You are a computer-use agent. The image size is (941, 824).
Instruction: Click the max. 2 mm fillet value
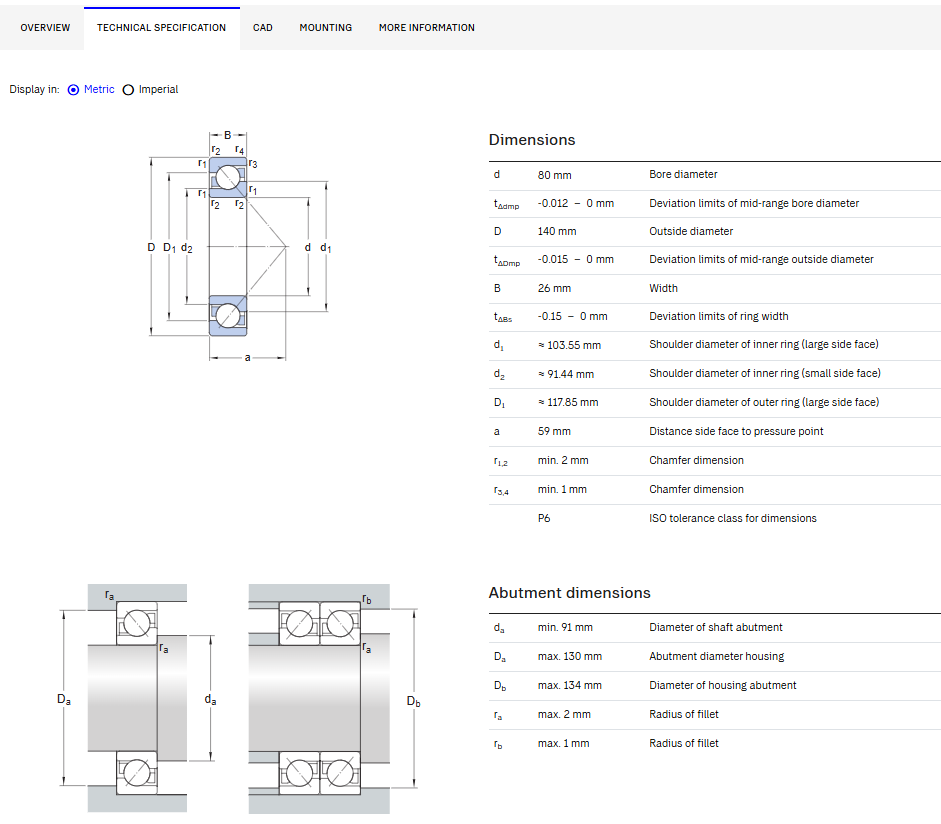tap(564, 714)
